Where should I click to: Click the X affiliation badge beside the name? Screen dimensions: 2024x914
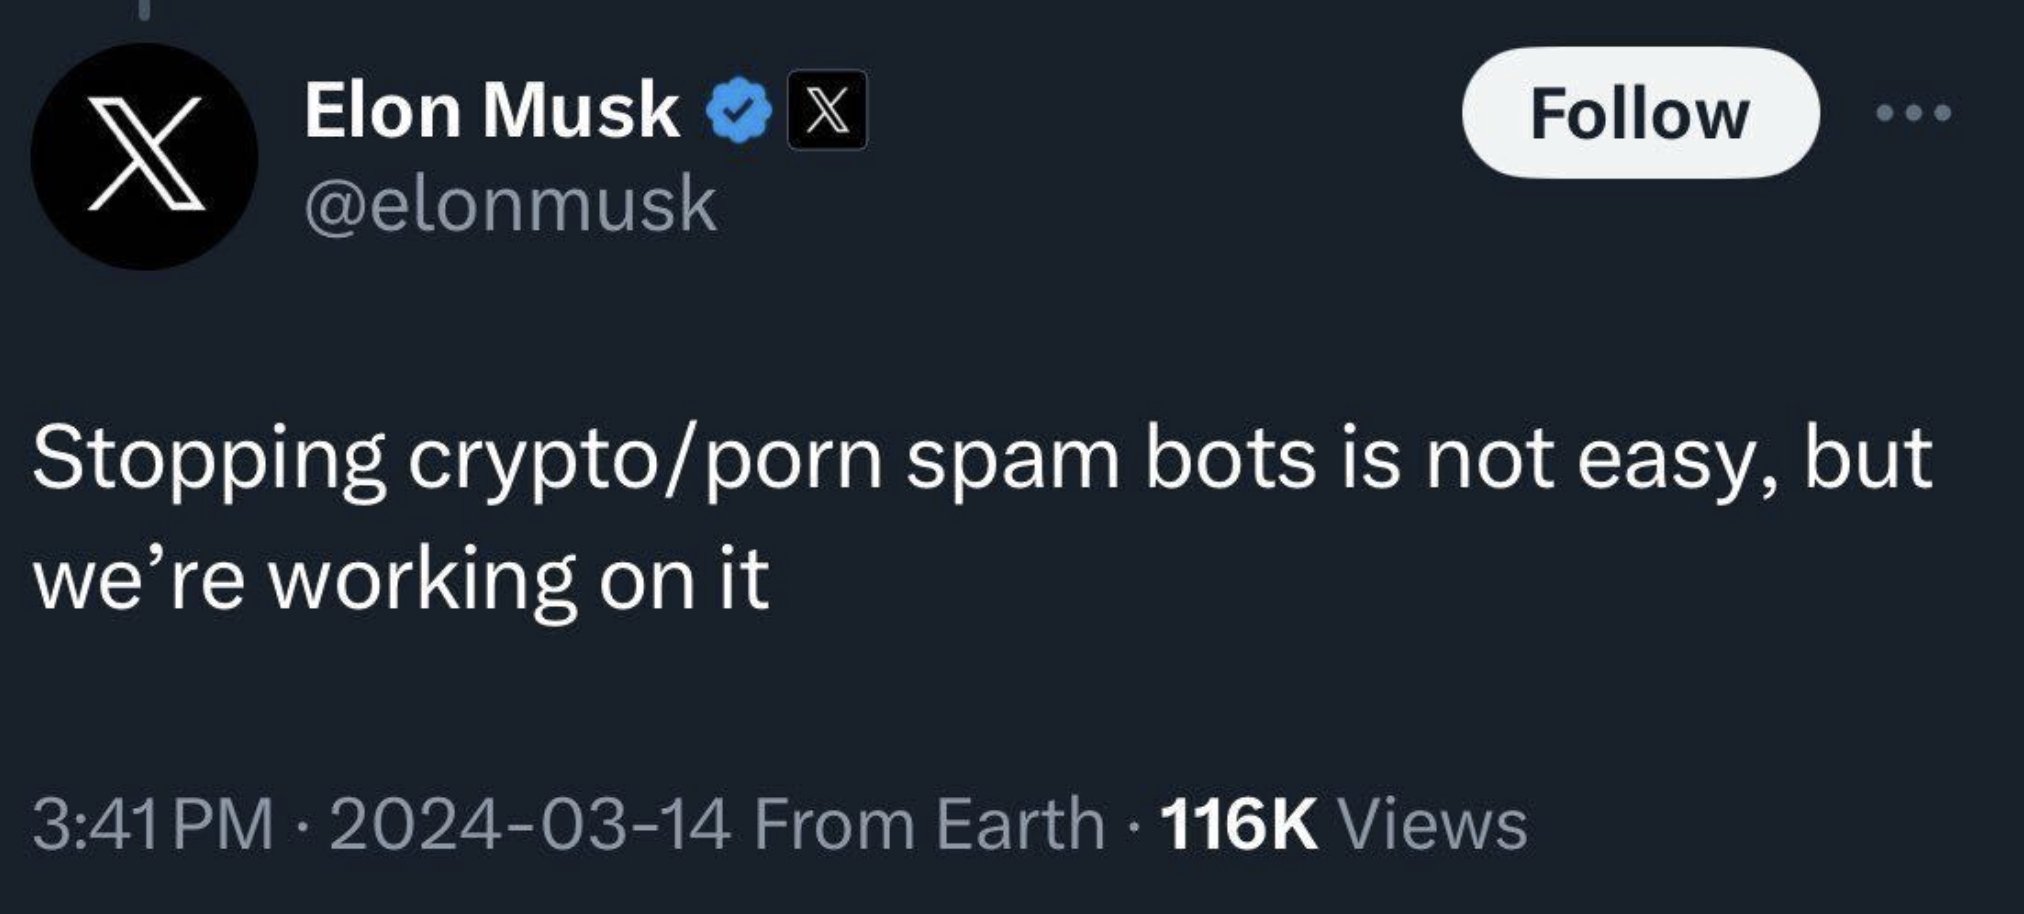coord(827,110)
